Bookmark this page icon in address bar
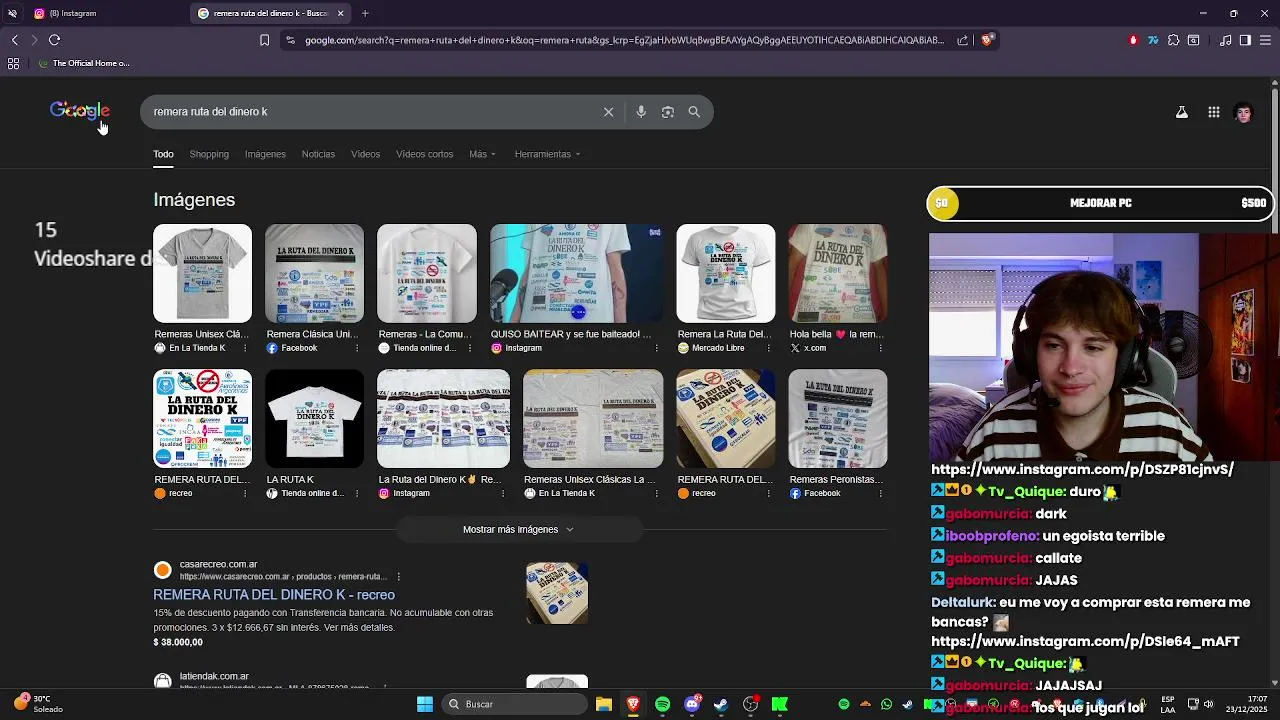Viewport: 1280px width, 720px height. coord(264,40)
